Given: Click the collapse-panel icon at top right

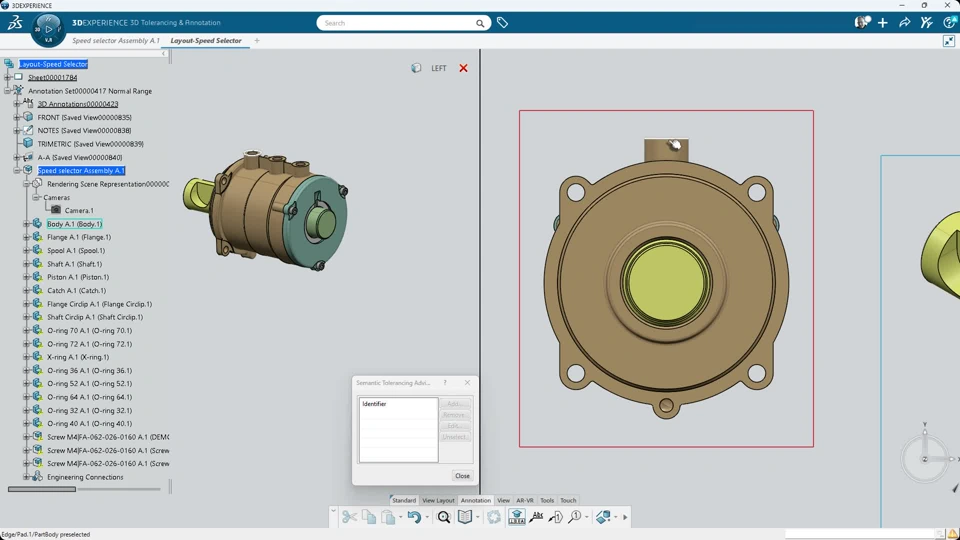Looking at the screenshot, I should [x=949, y=41].
